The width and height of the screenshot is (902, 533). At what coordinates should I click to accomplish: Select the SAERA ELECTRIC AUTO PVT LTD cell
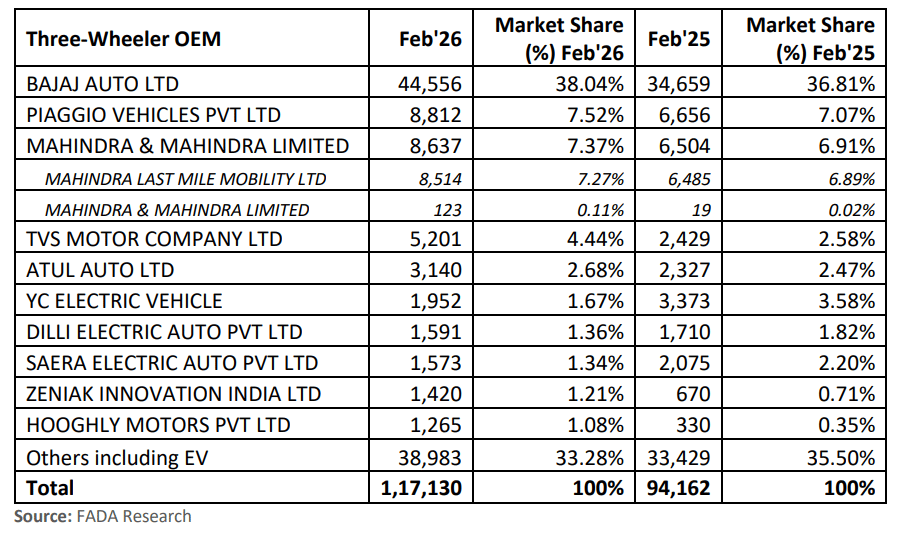[172, 363]
